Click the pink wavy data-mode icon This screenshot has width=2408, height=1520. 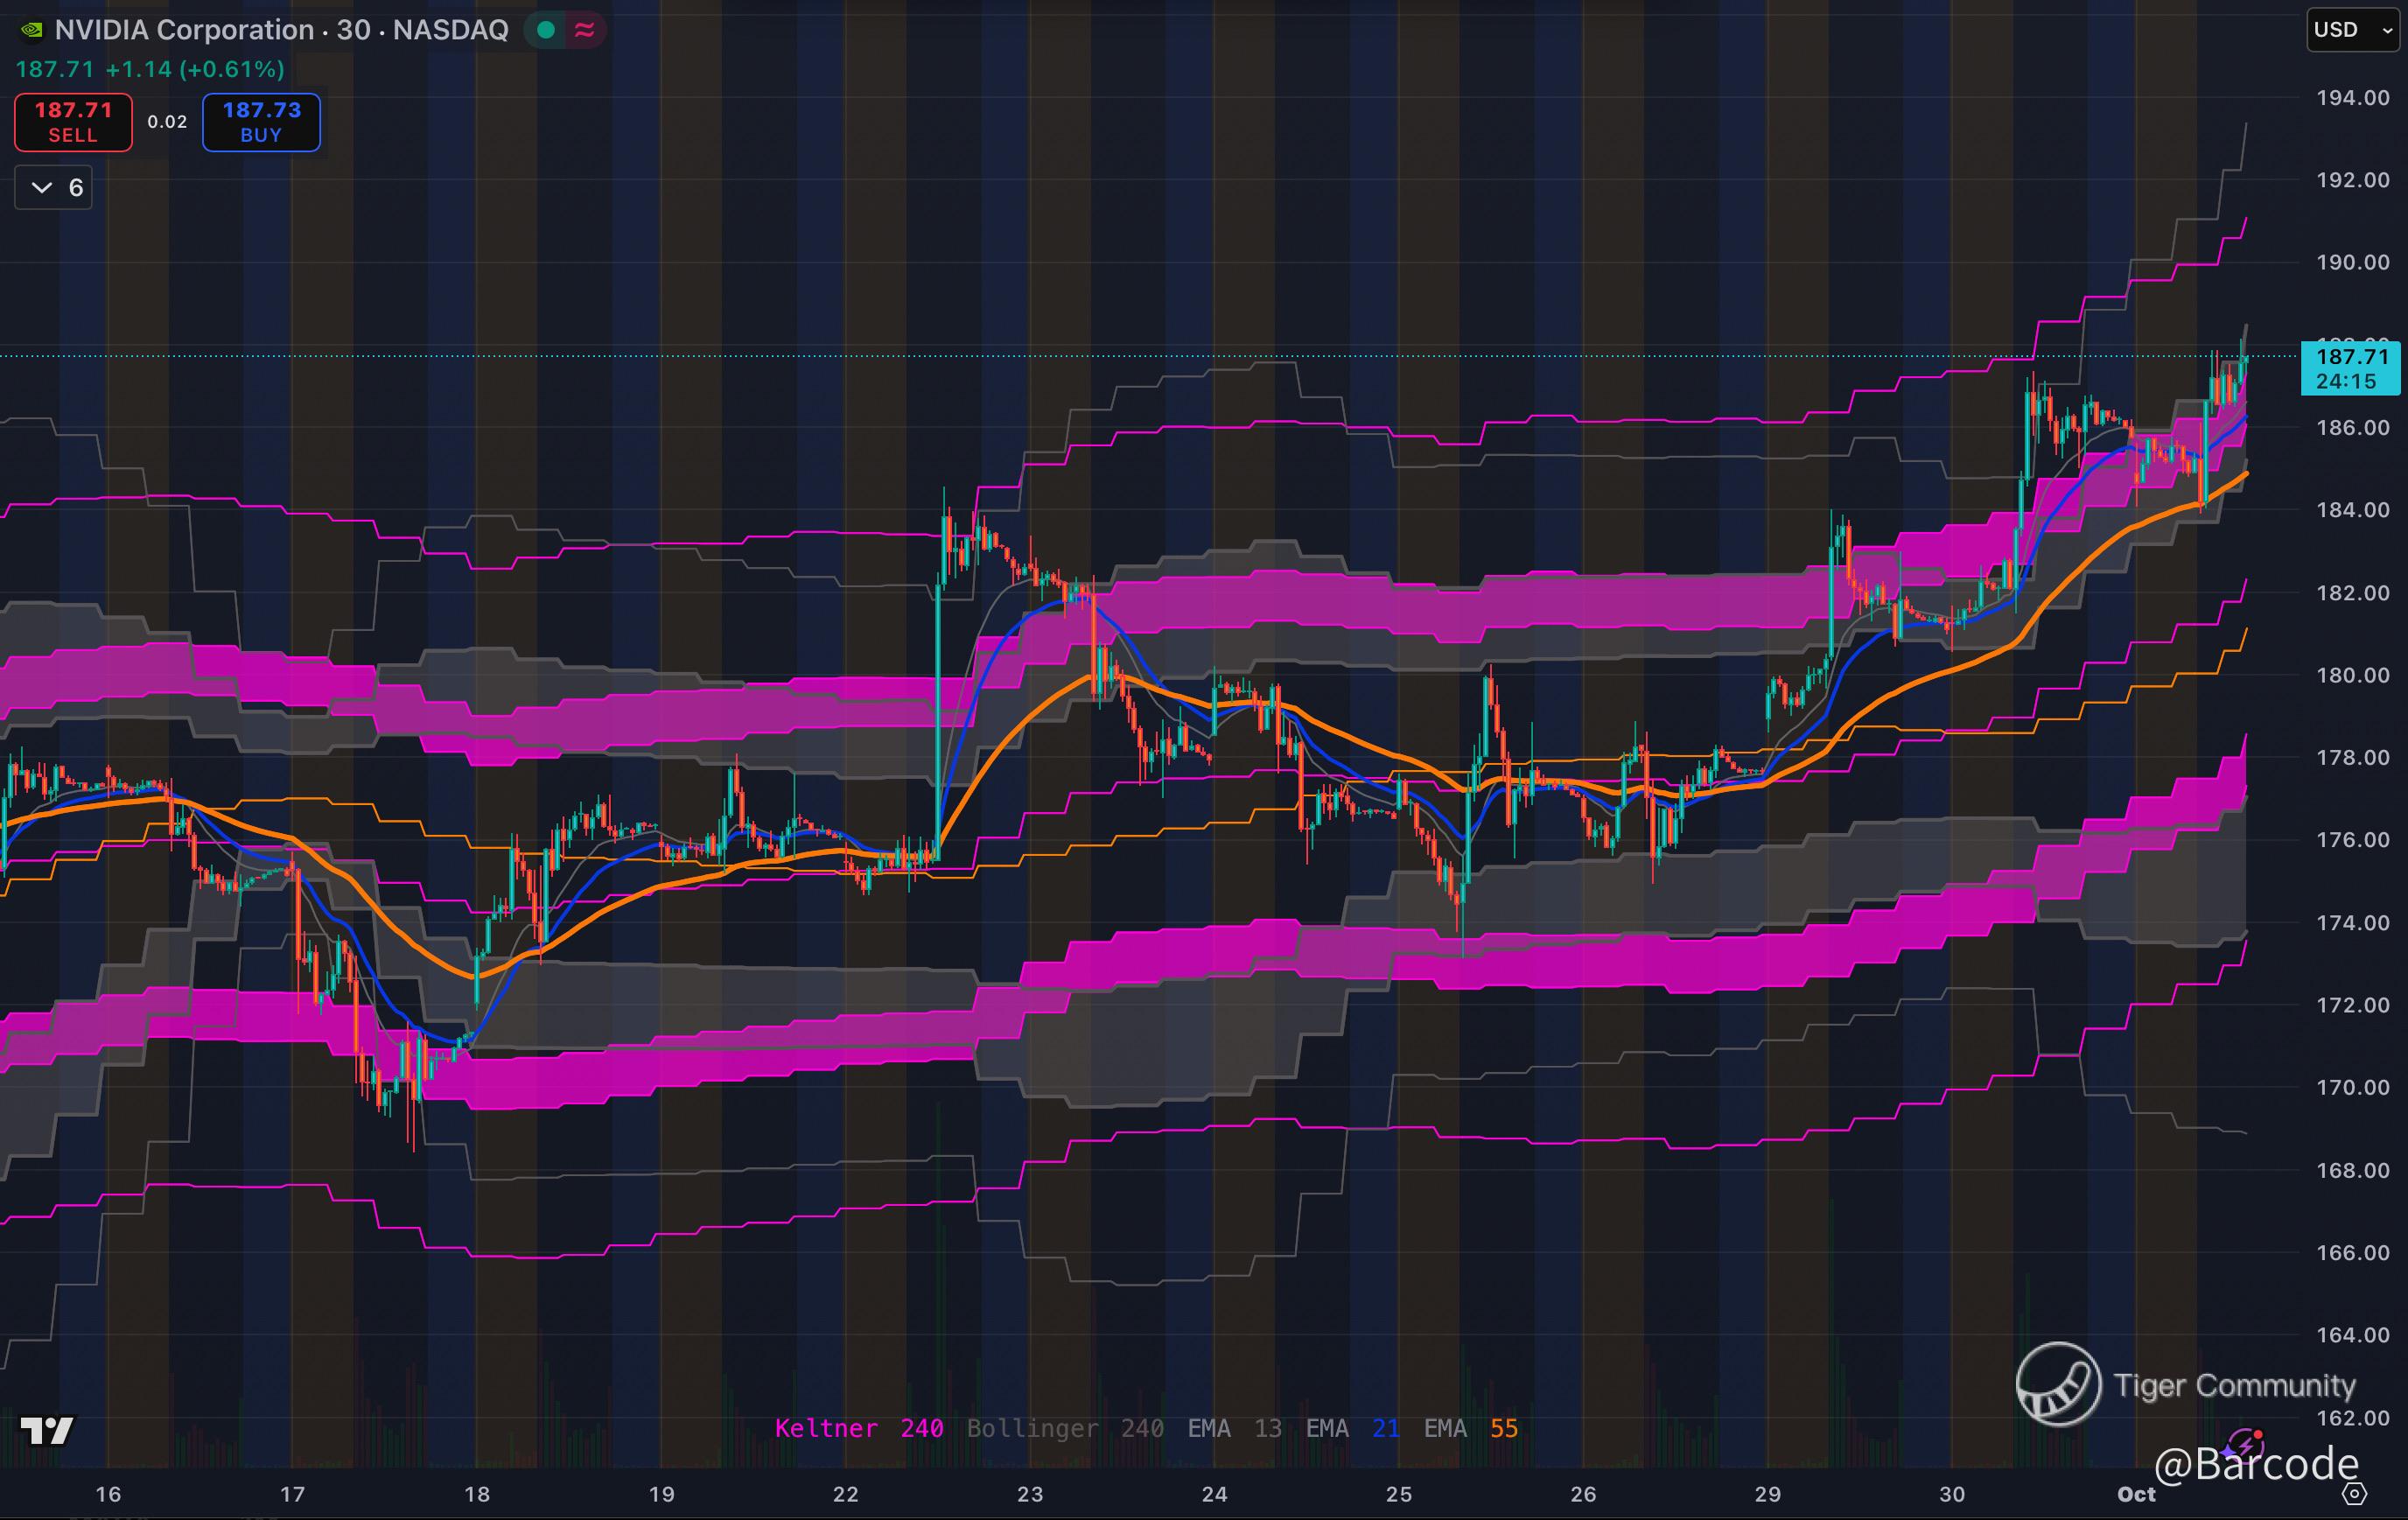pyautogui.click(x=585, y=30)
